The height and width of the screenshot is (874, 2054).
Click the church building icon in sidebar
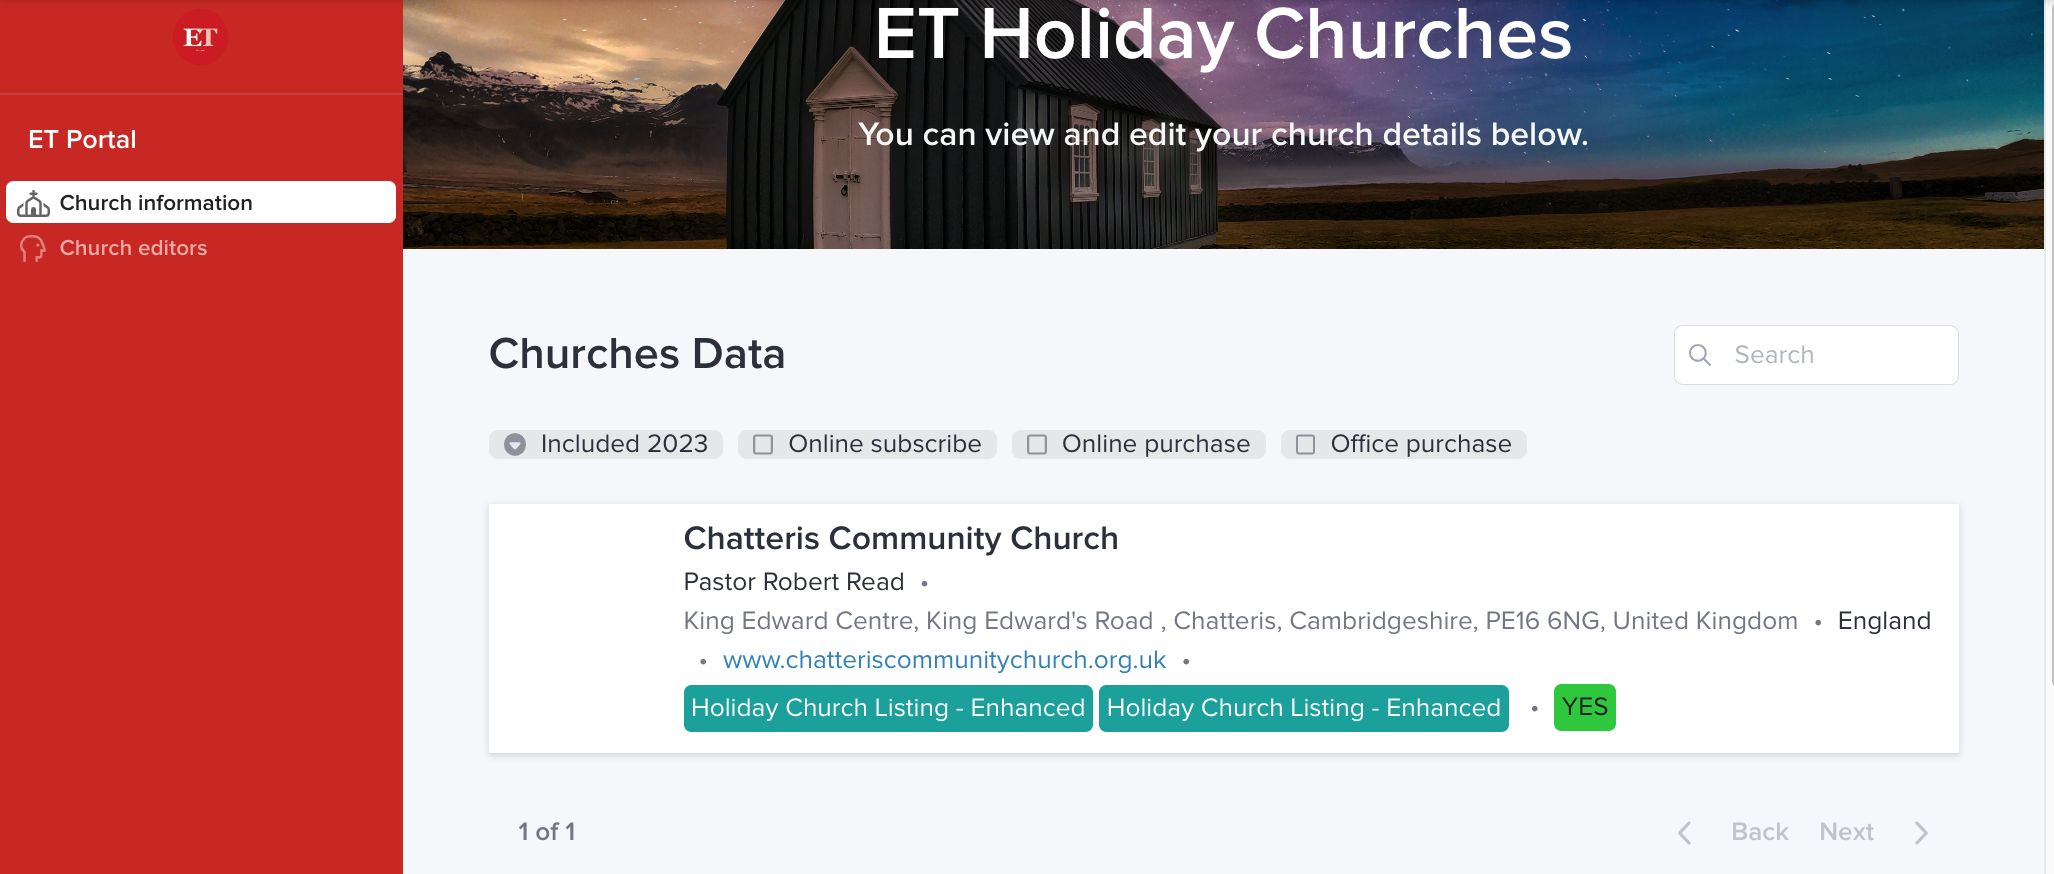pyautogui.click(x=34, y=203)
